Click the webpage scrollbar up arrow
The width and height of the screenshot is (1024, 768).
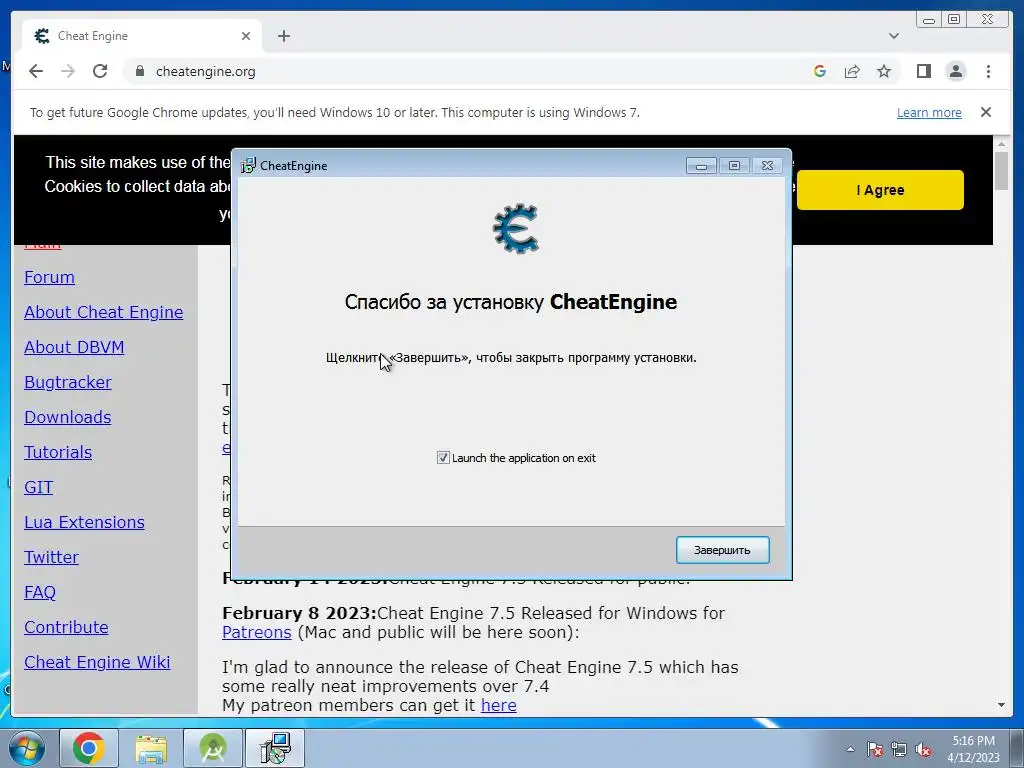[x=1001, y=143]
